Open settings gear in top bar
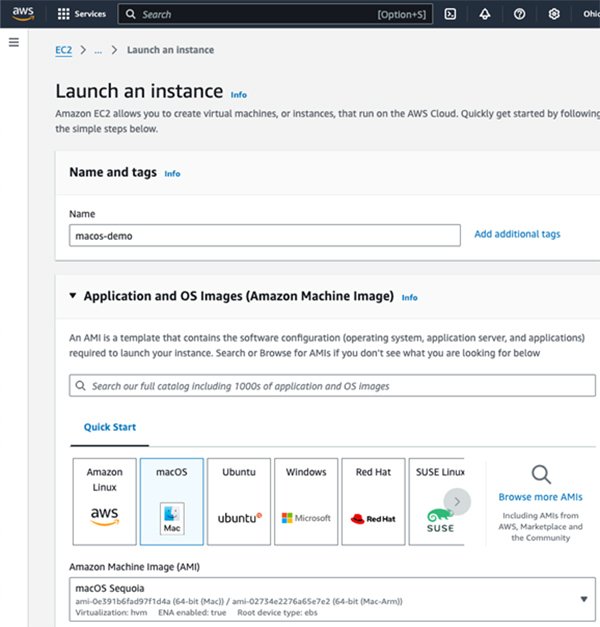600x627 pixels. click(x=554, y=14)
